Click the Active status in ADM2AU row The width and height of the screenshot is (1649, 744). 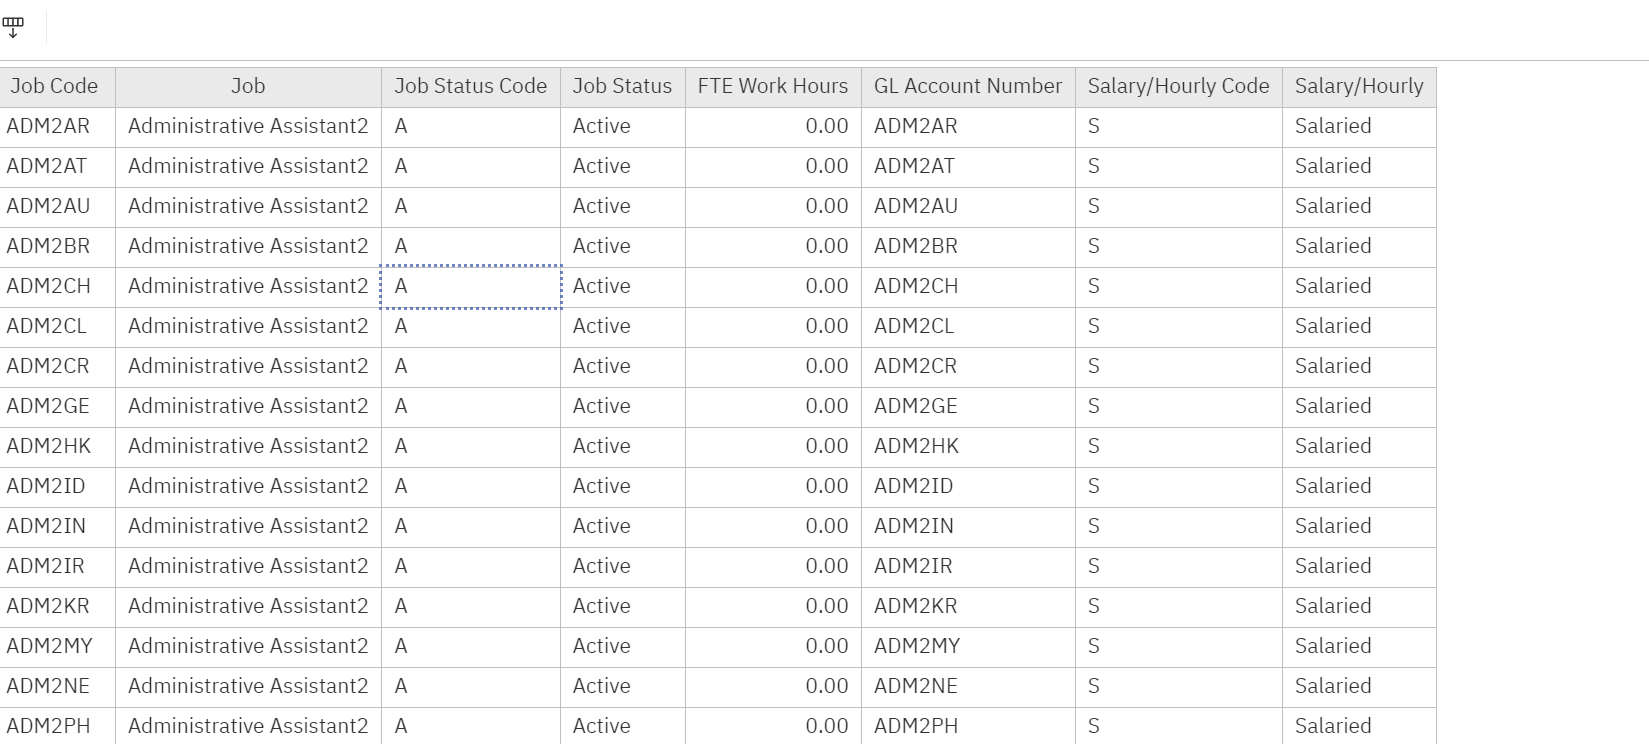[623, 207]
